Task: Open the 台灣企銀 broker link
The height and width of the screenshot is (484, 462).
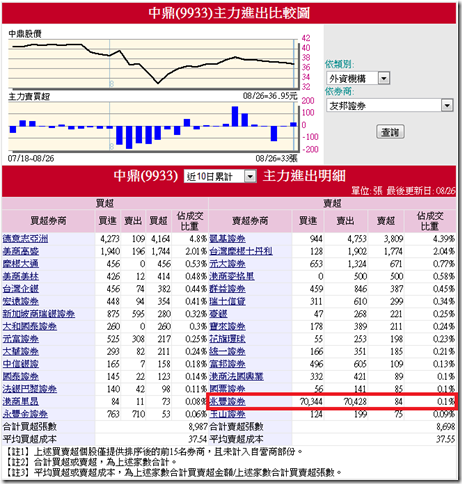Action: click(x=21, y=289)
